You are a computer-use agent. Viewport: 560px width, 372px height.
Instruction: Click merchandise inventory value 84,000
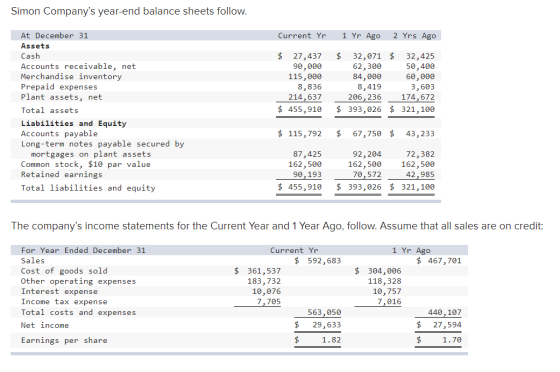coord(367,76)
